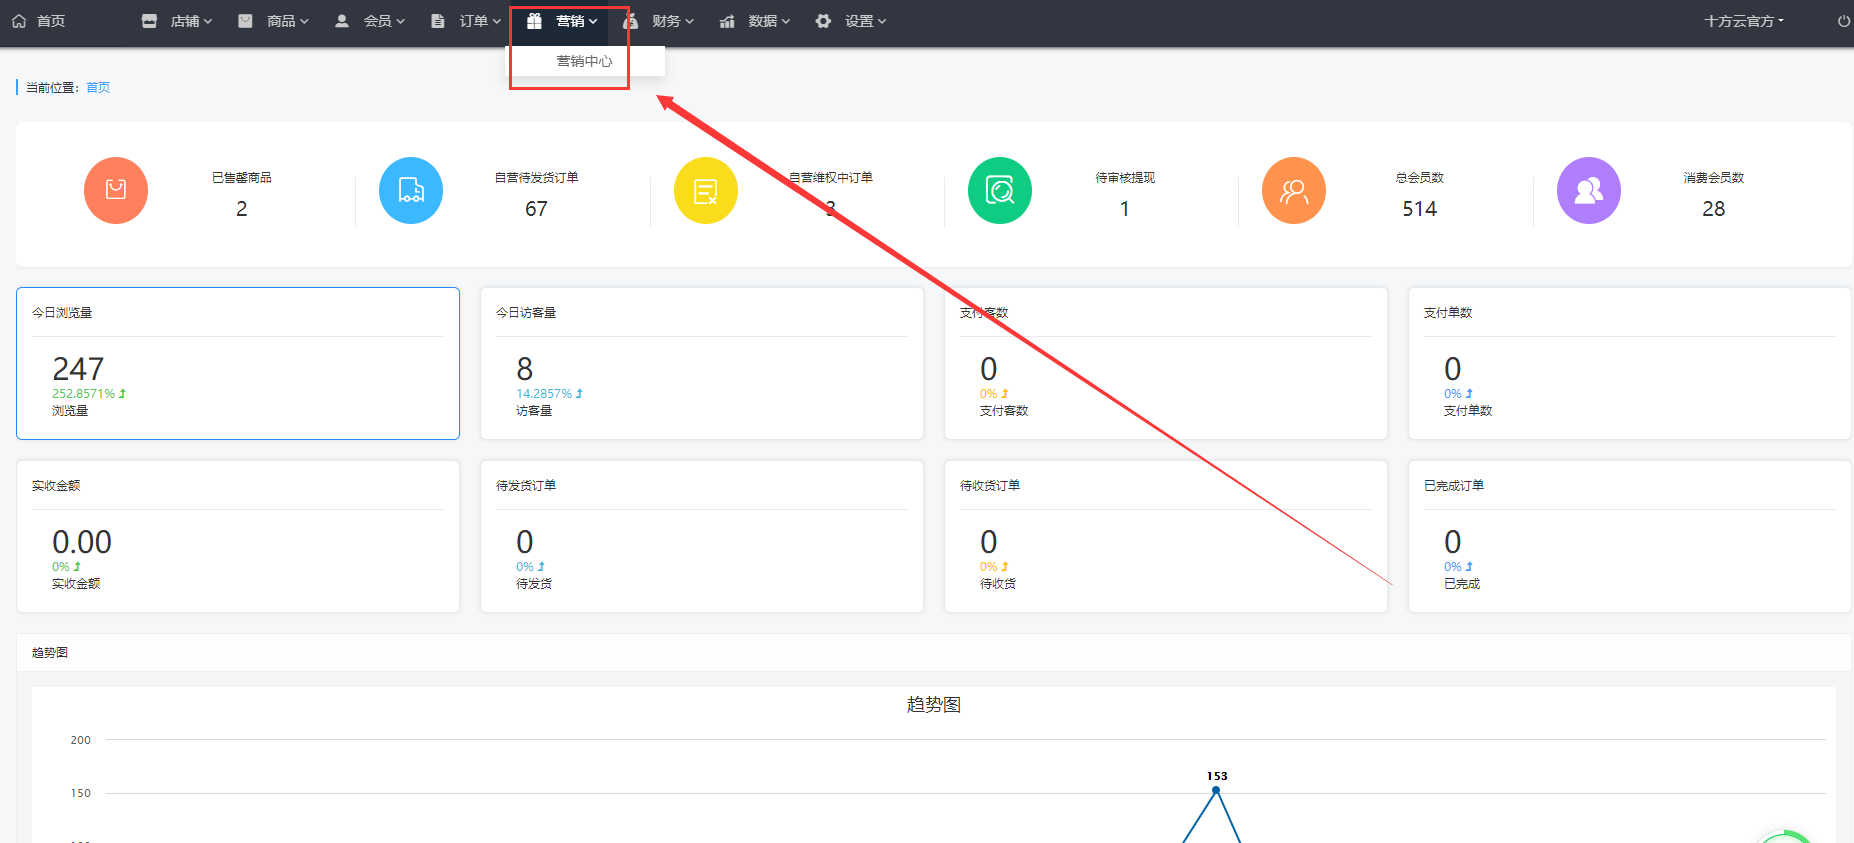The width and height of the screenshot is (1854, 843).
Task: Select the 今日访客量 card
Action: tap(702, 363)
